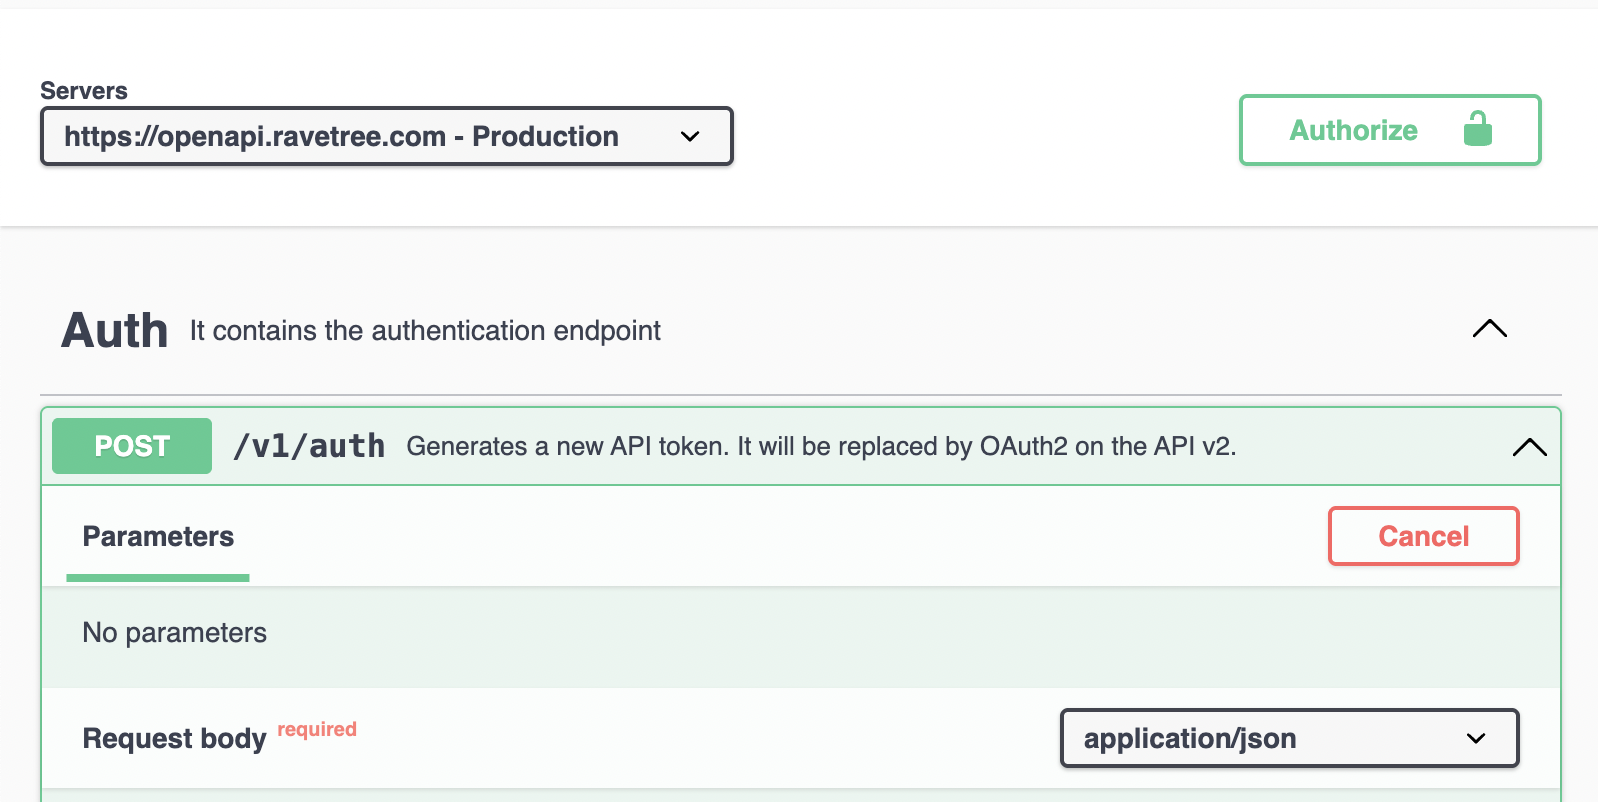Select the Parameters tab
This screenshot has height=802, width=1598.
pyautogui.click(x=158, y=537)
